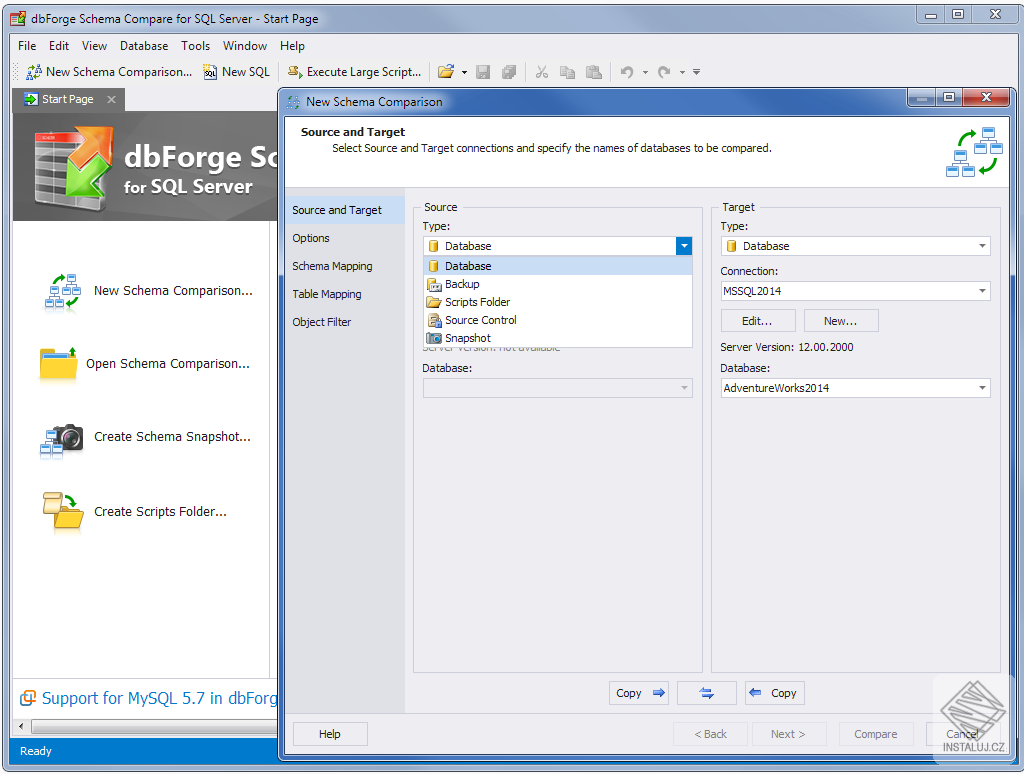Go to Table Mapping wizard page

point(345,295)
